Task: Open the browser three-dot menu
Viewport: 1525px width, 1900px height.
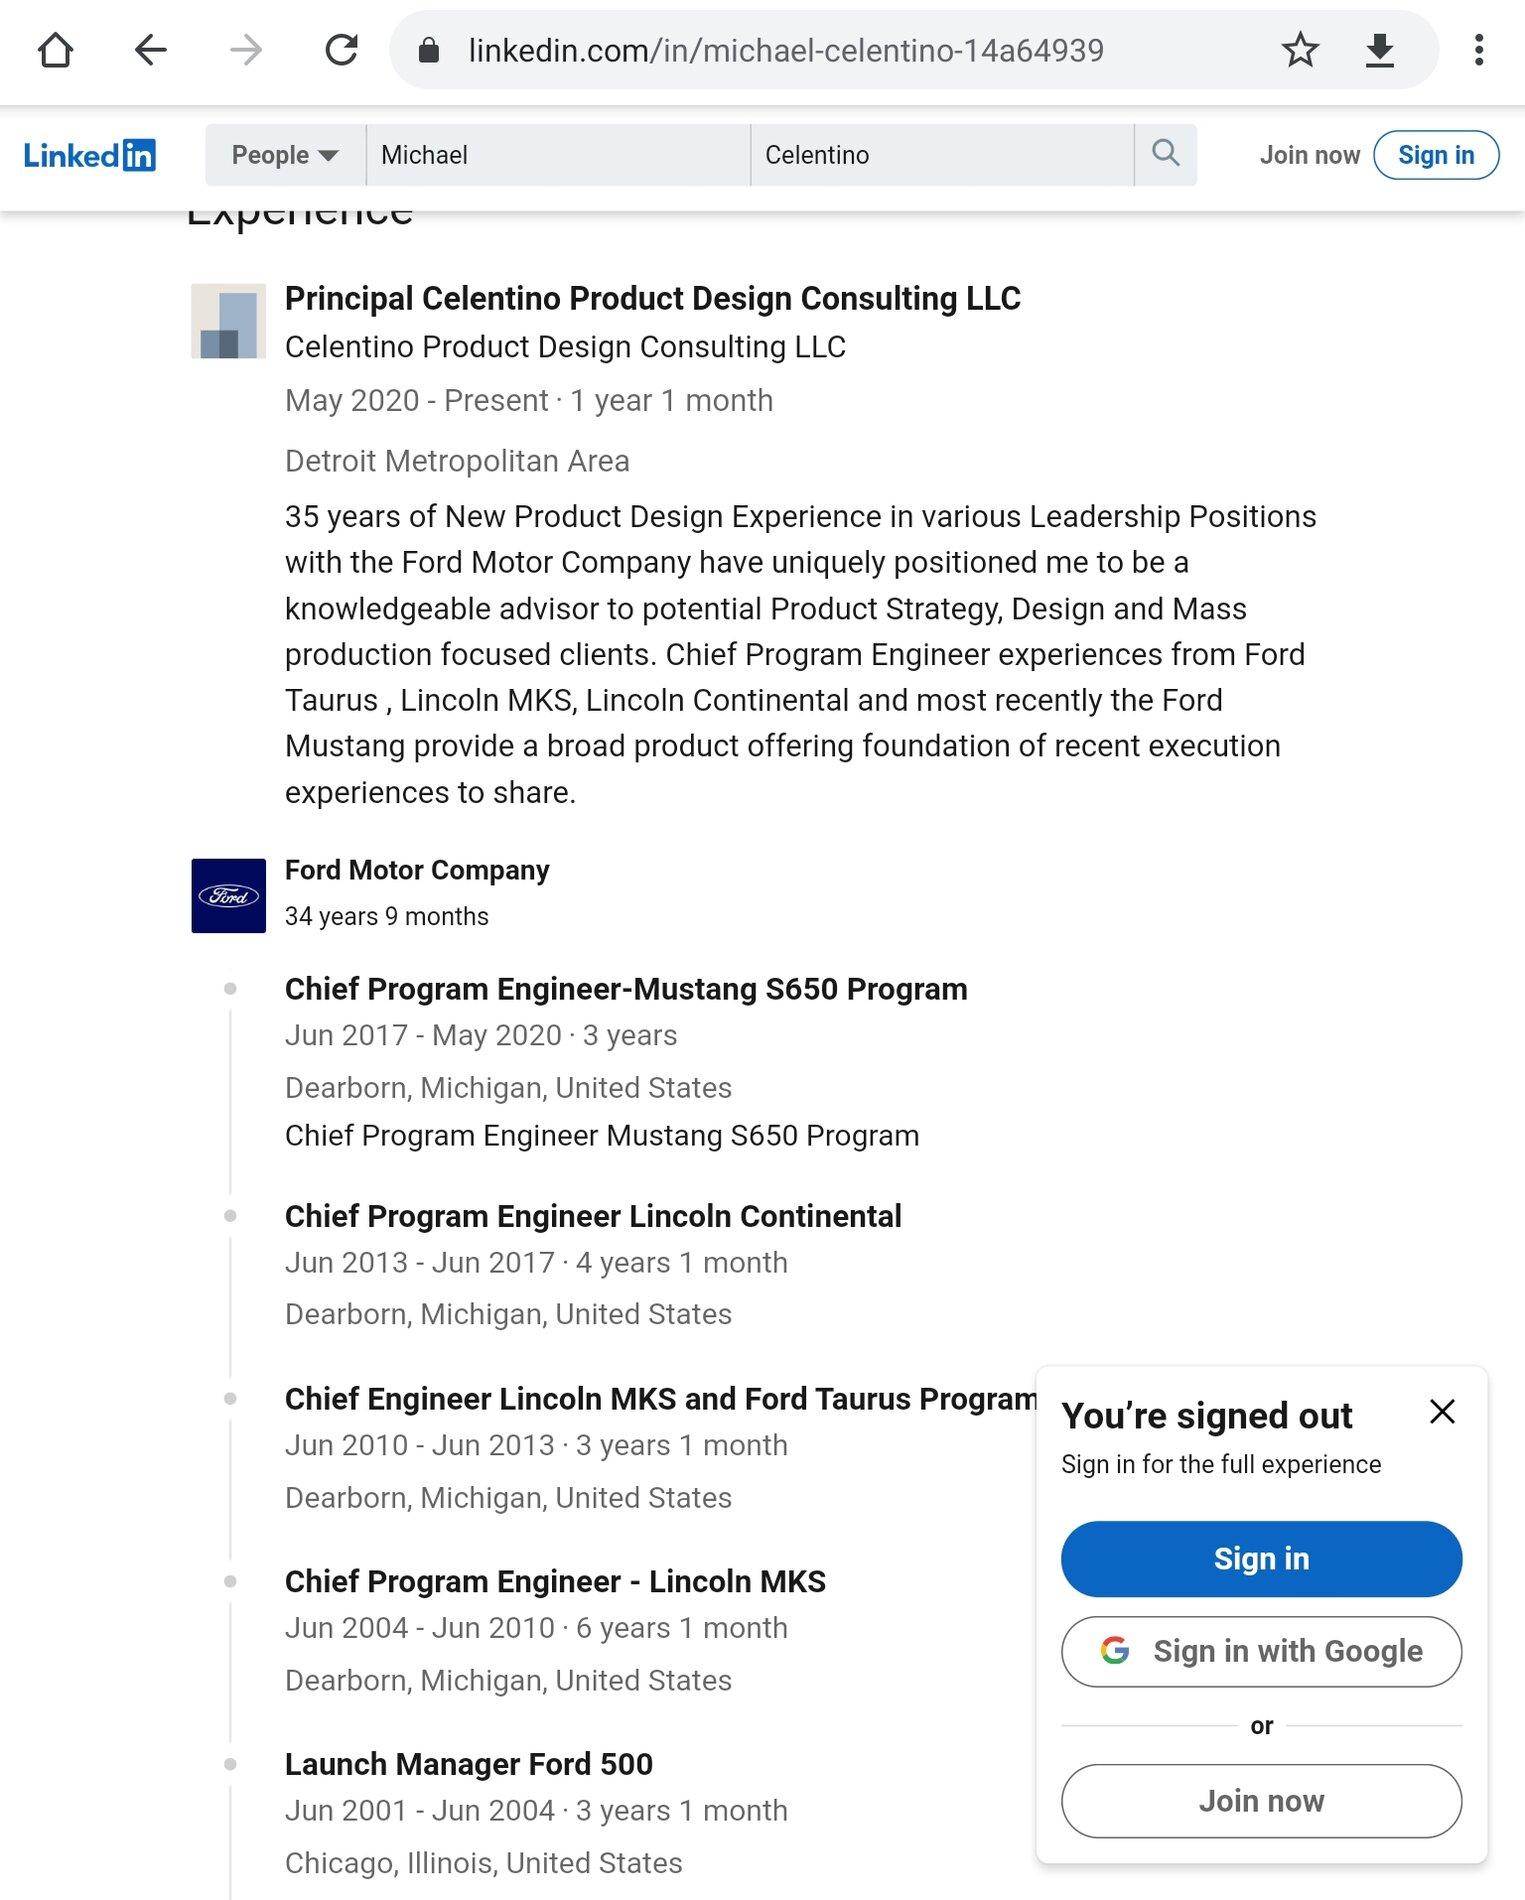Action: 1478,50
